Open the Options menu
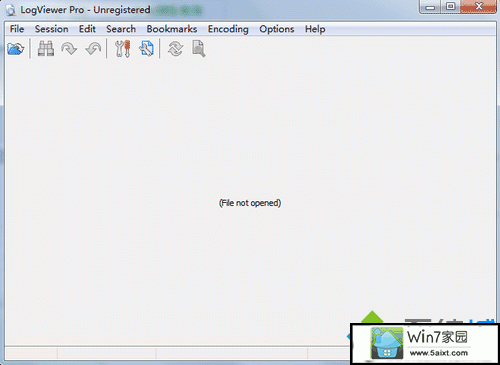Viewport: 500px width, 365px height. (x=277, y=29)
